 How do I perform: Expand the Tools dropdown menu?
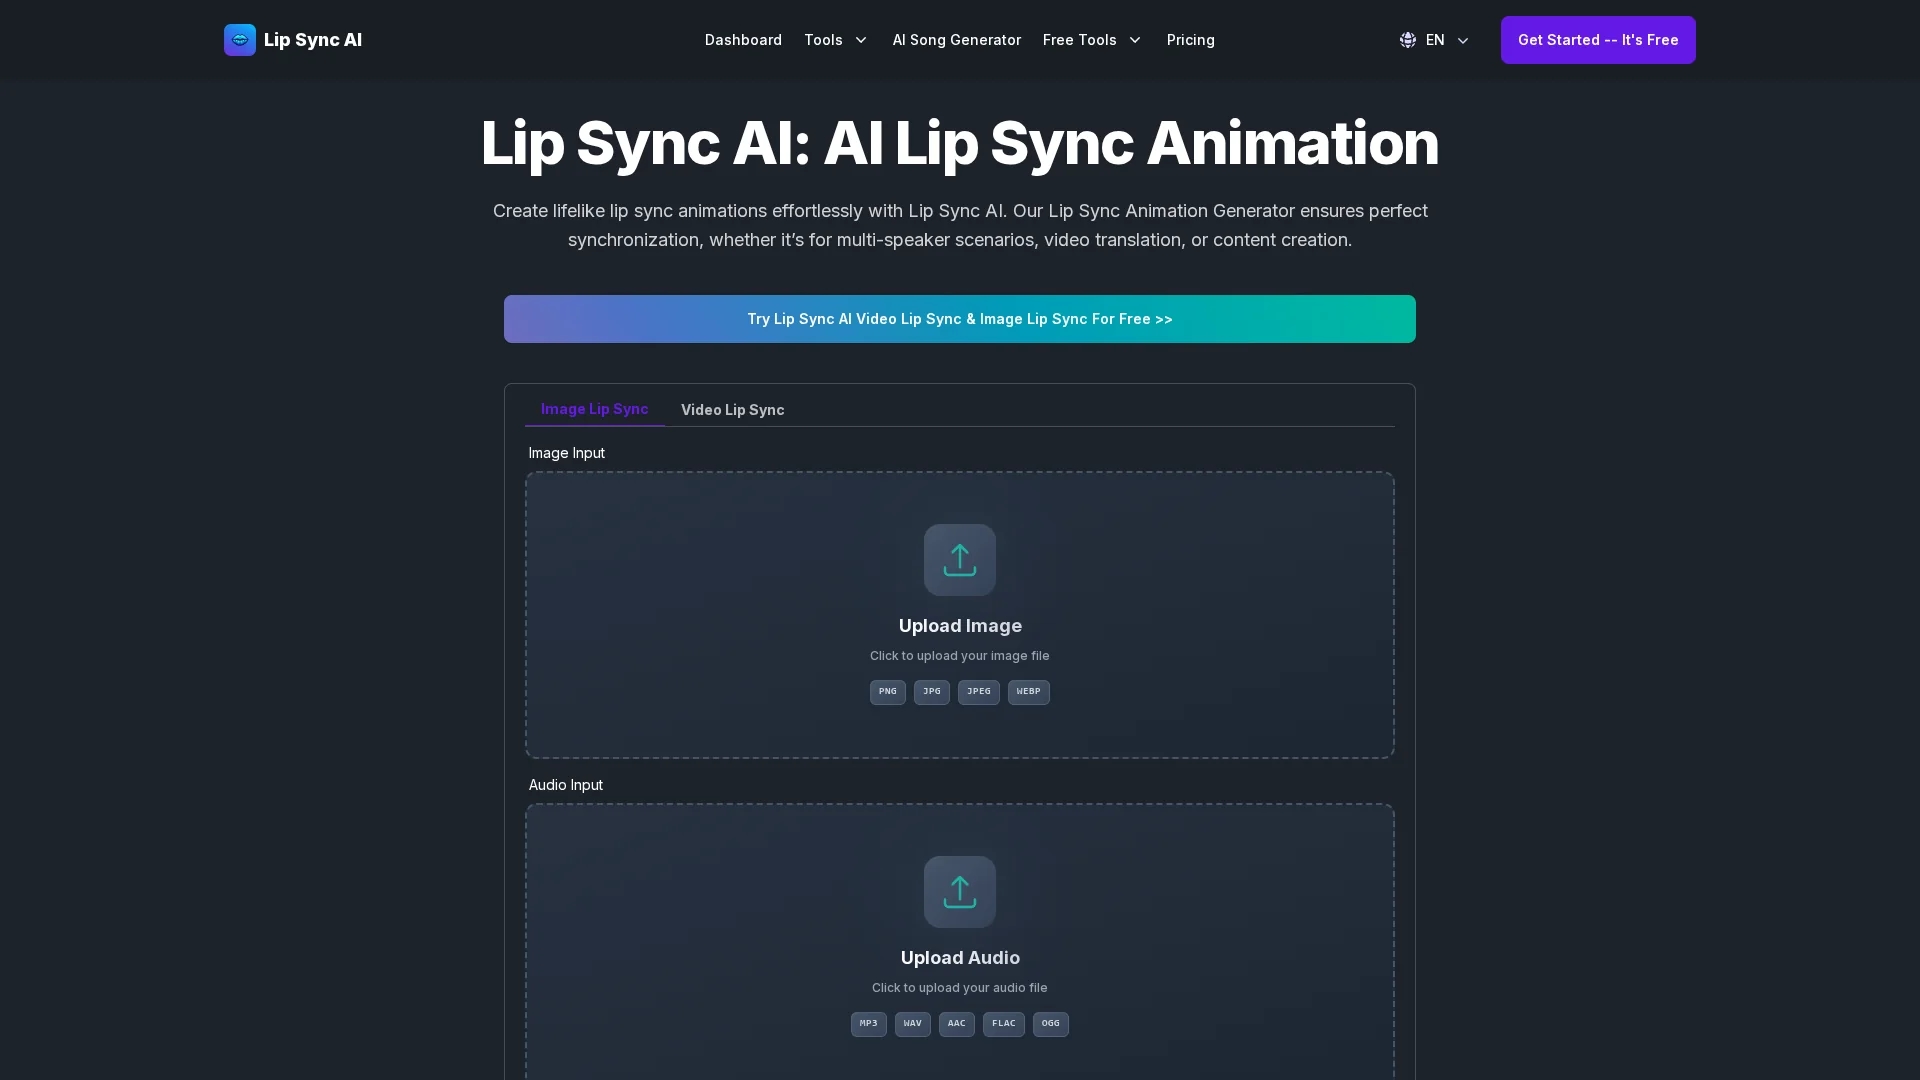click(x=836, y=40)
